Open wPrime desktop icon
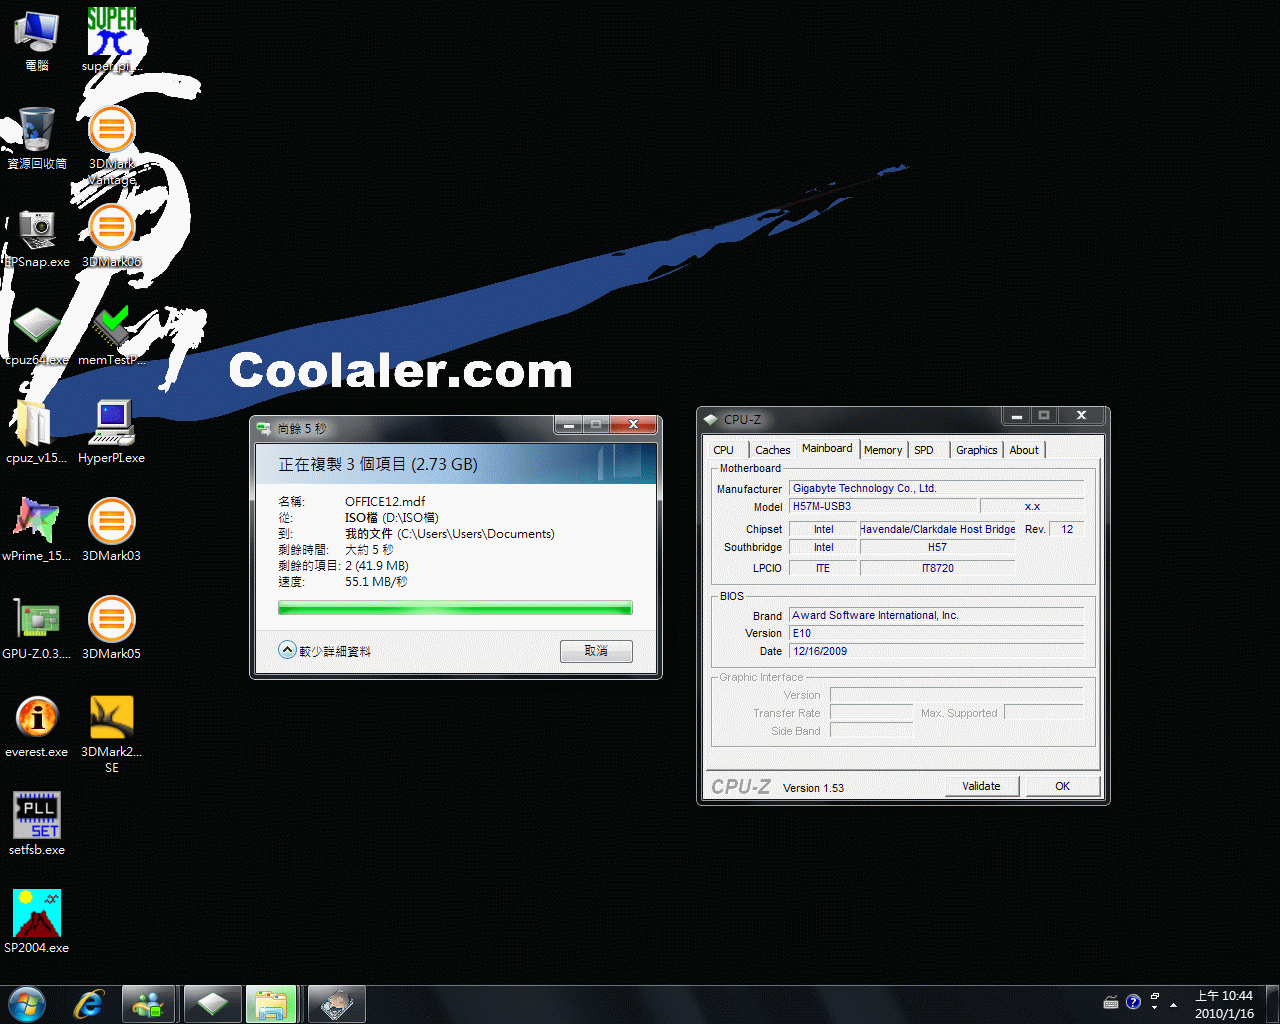The height and width of the screenshot is (1024, 1280). (37, 530)
